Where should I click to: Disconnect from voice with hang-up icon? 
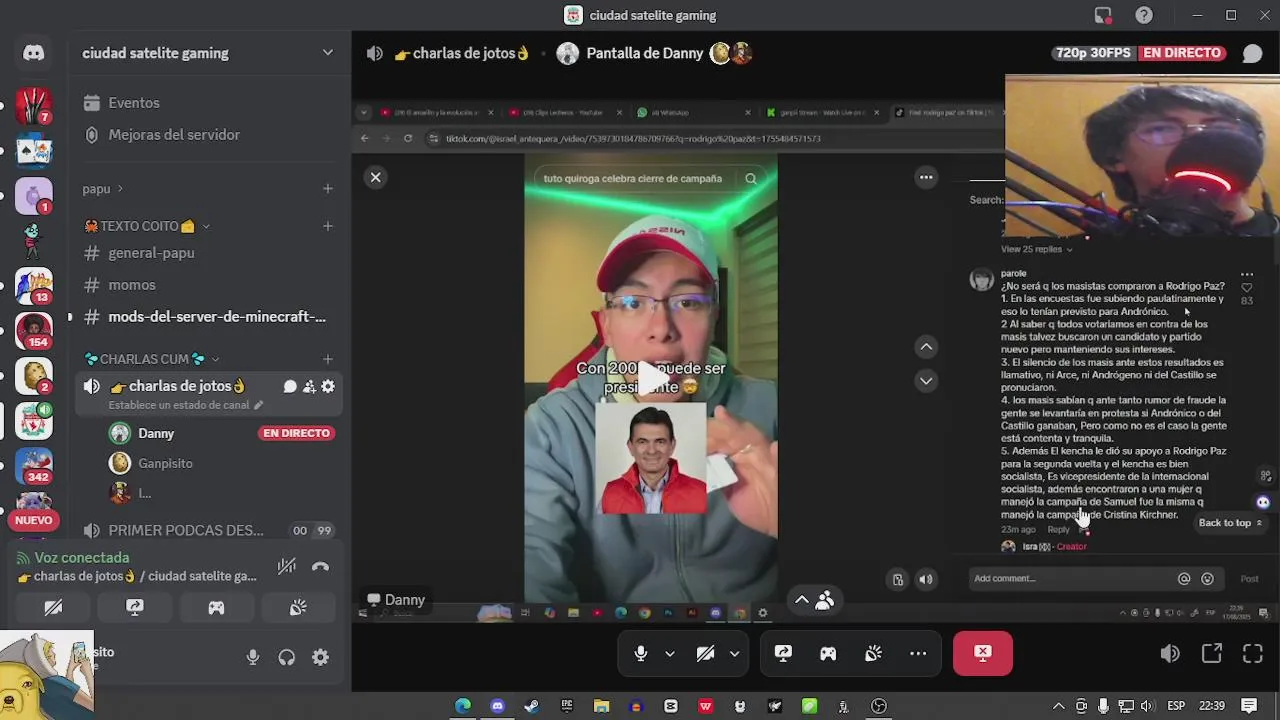point(320,566)
